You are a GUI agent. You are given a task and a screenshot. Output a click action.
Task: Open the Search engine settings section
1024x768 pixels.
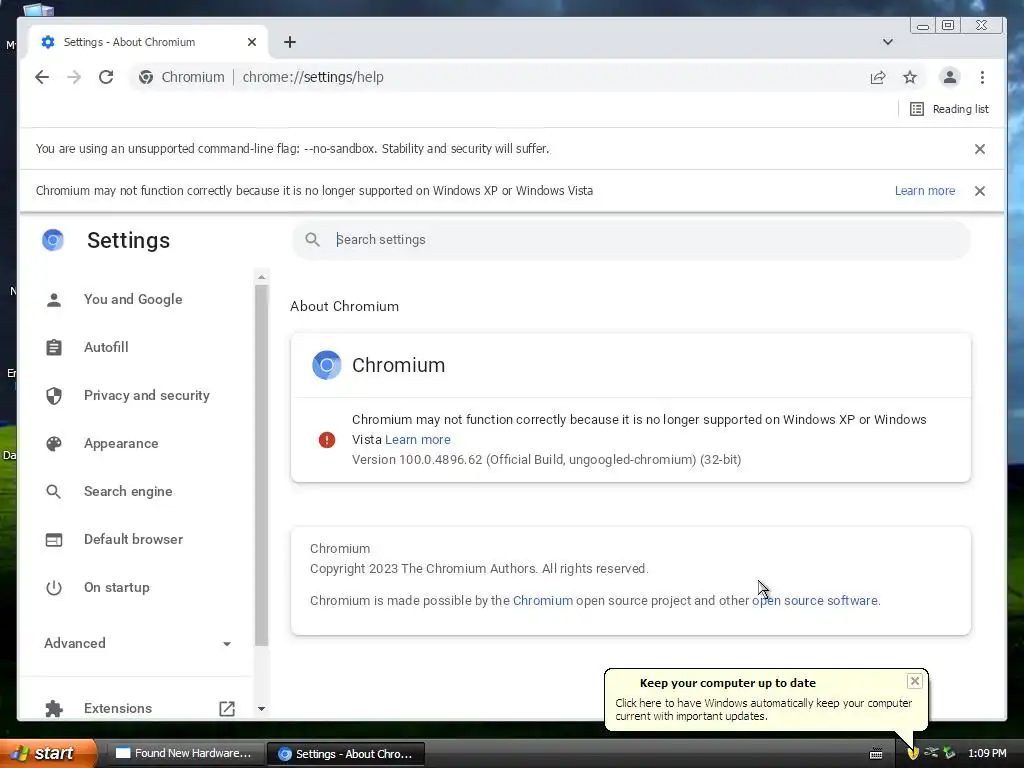128,491
